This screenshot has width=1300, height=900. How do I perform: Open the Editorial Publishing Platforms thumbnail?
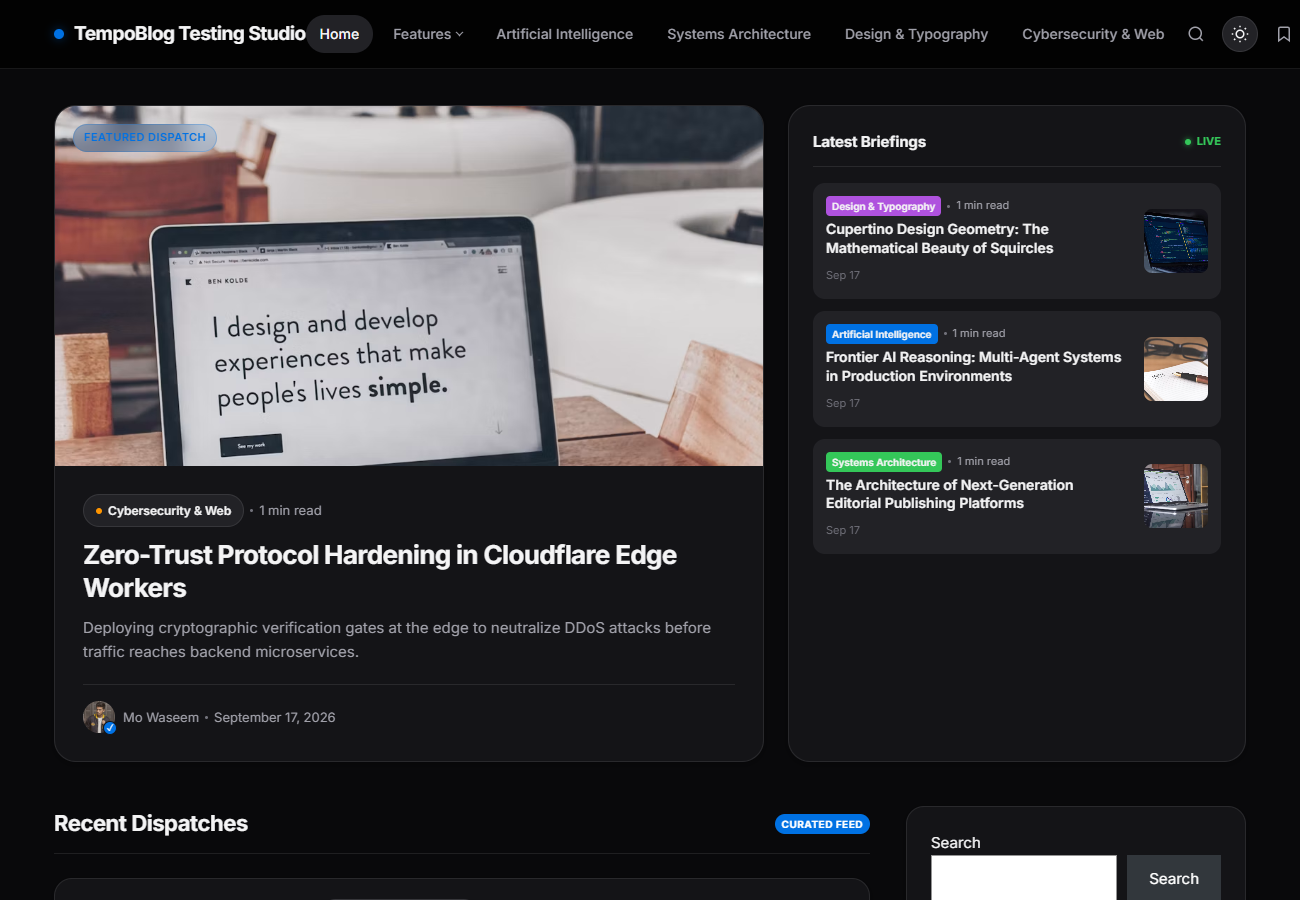pos(1176,496)
